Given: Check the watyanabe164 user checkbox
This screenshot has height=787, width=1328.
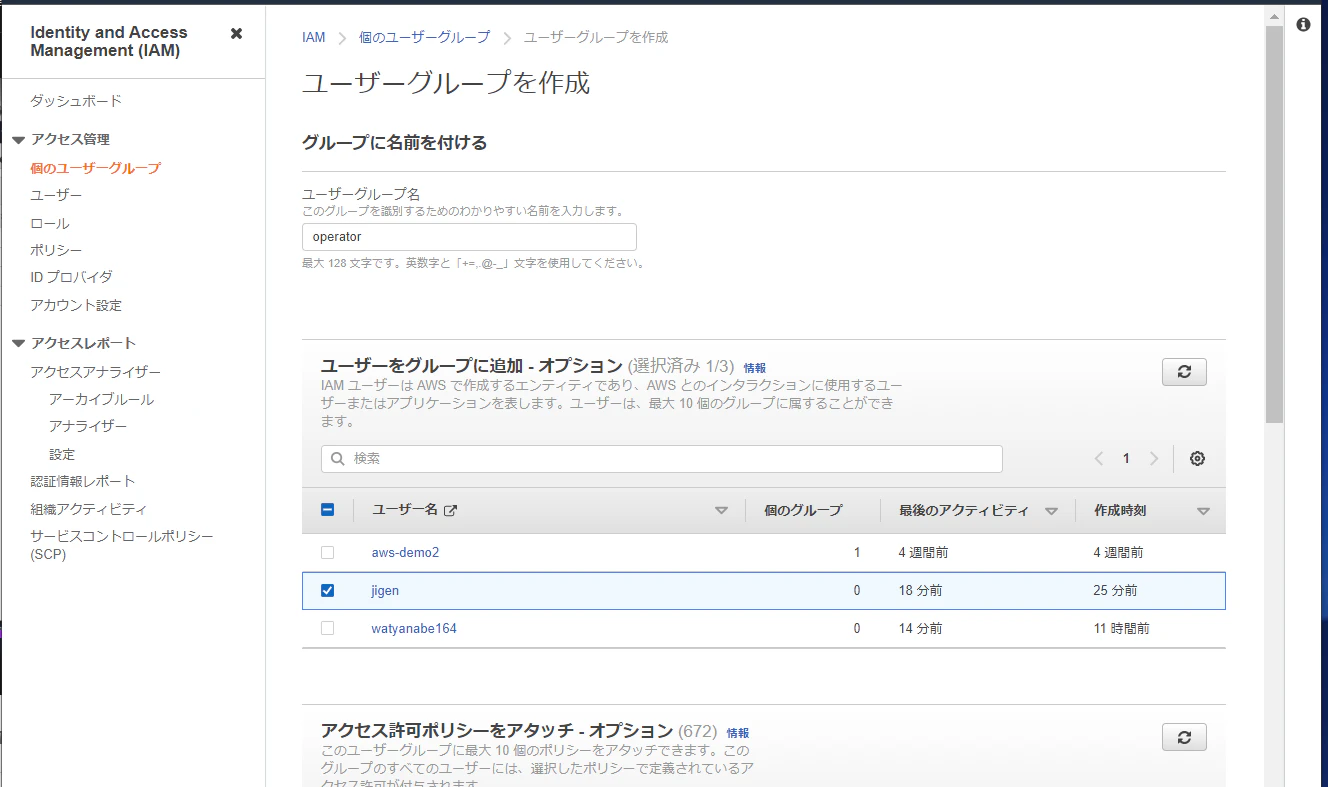Looking at the screenshot, I should click(x=327, y=628).
